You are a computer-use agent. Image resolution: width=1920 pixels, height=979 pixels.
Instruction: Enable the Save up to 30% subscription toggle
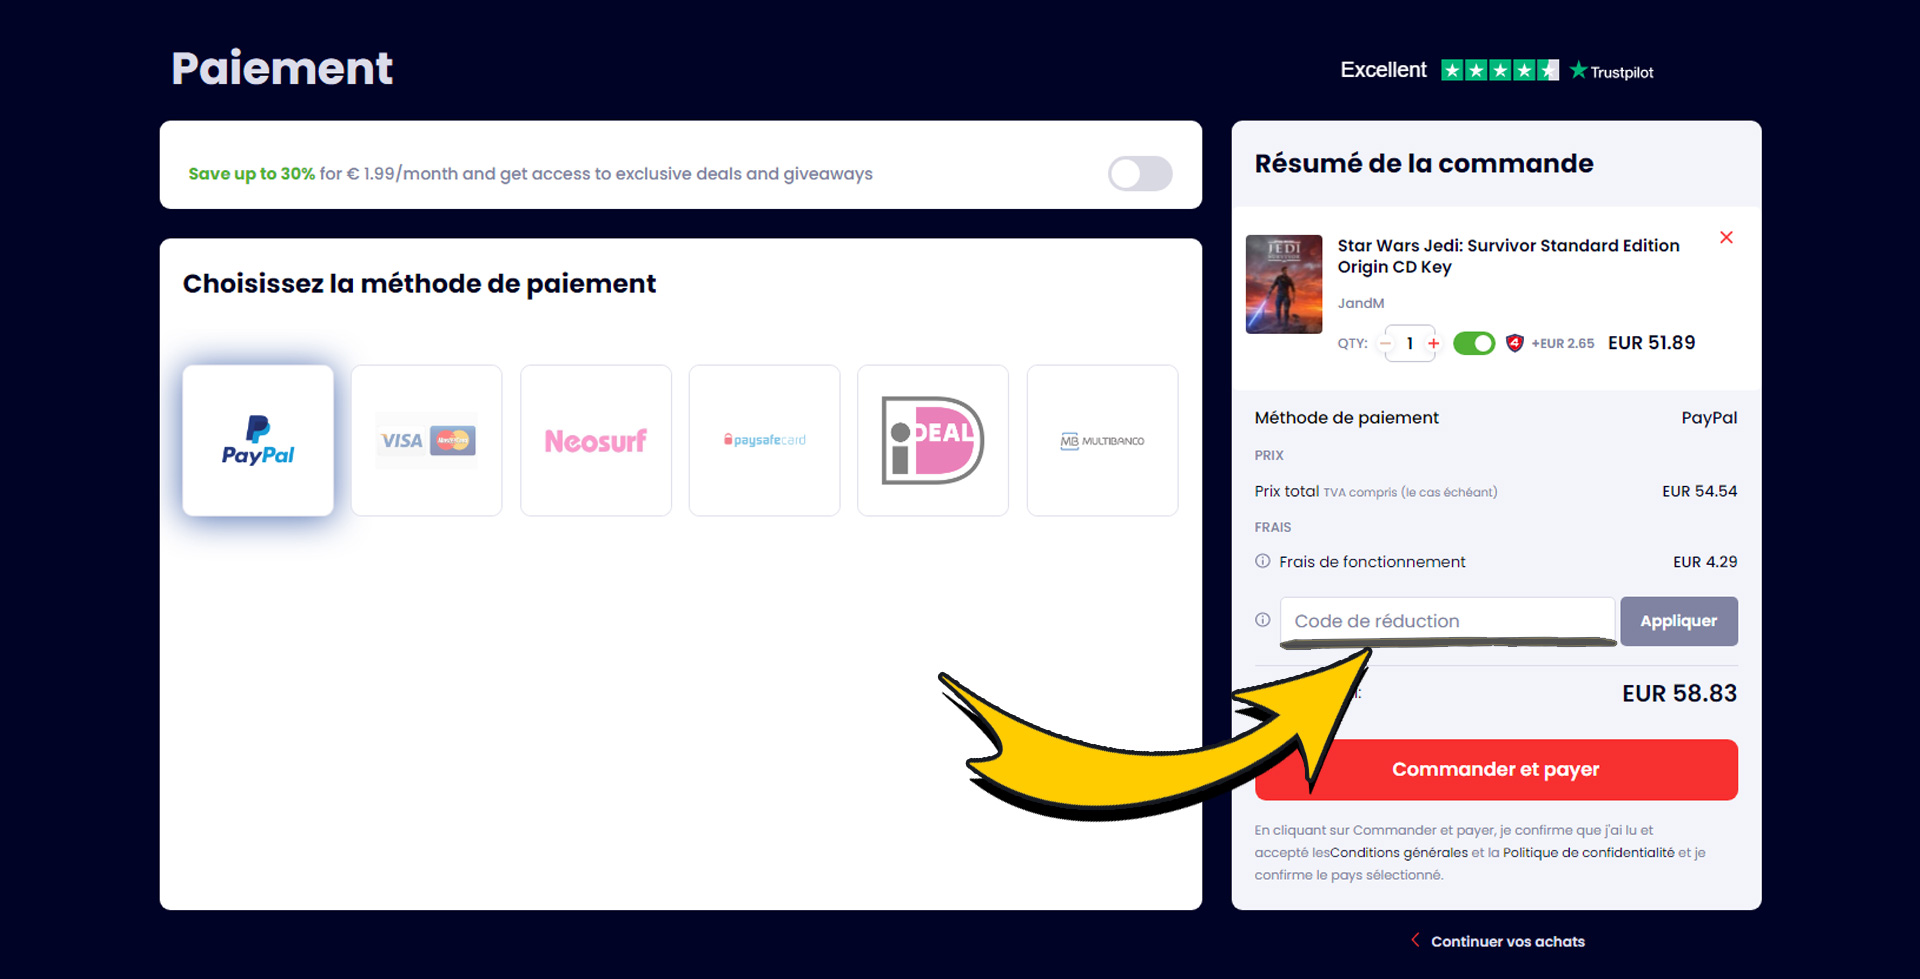(1140, 174)
